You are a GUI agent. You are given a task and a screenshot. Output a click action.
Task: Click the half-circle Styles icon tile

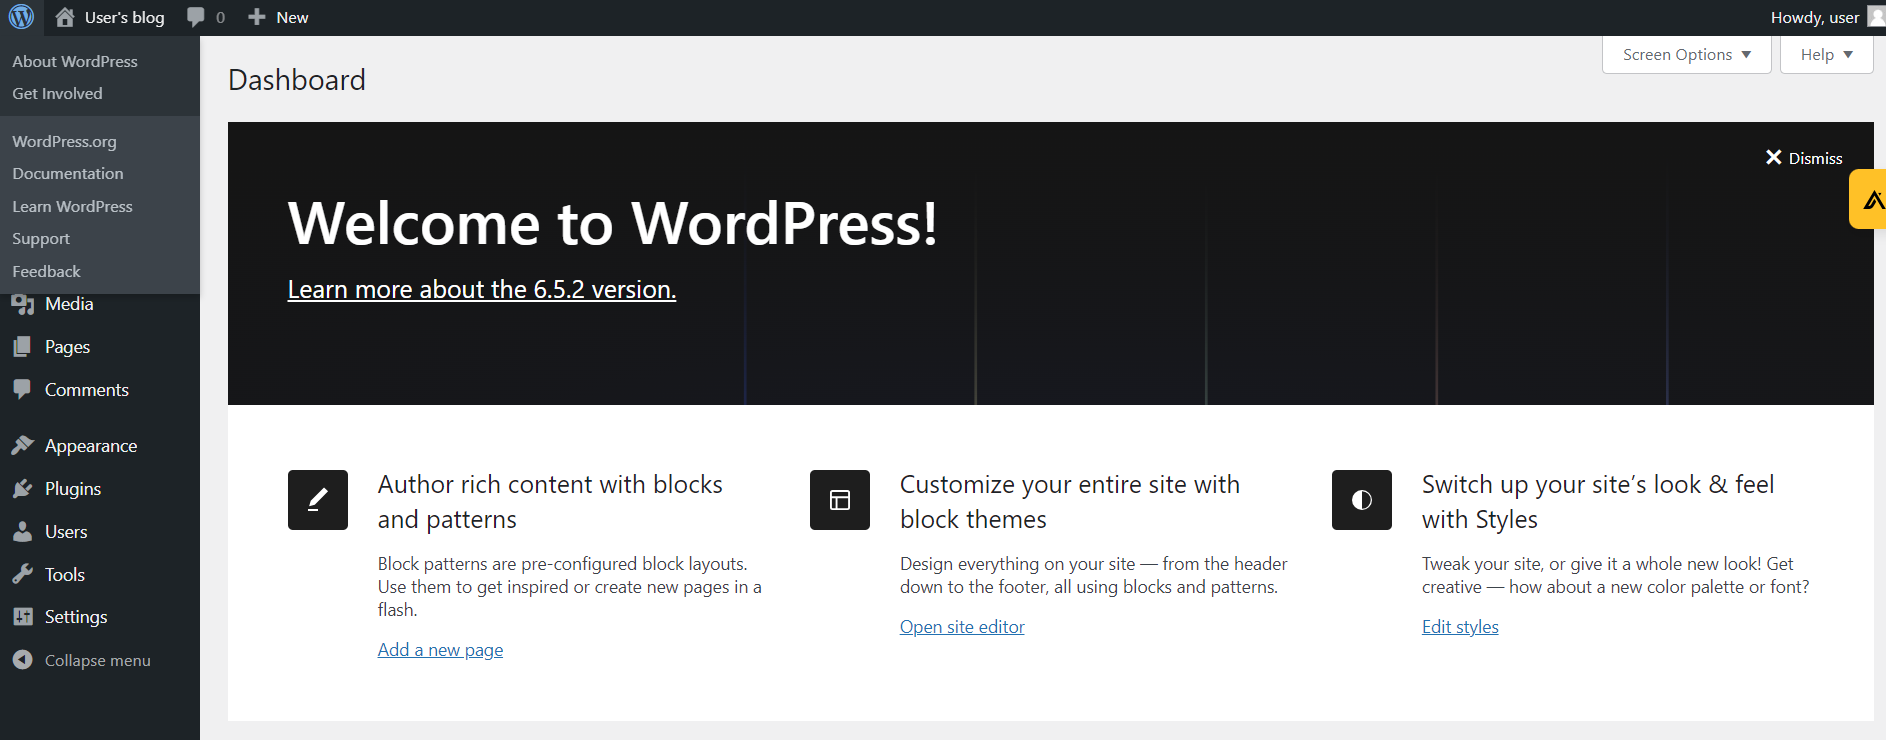point(1362,500)
